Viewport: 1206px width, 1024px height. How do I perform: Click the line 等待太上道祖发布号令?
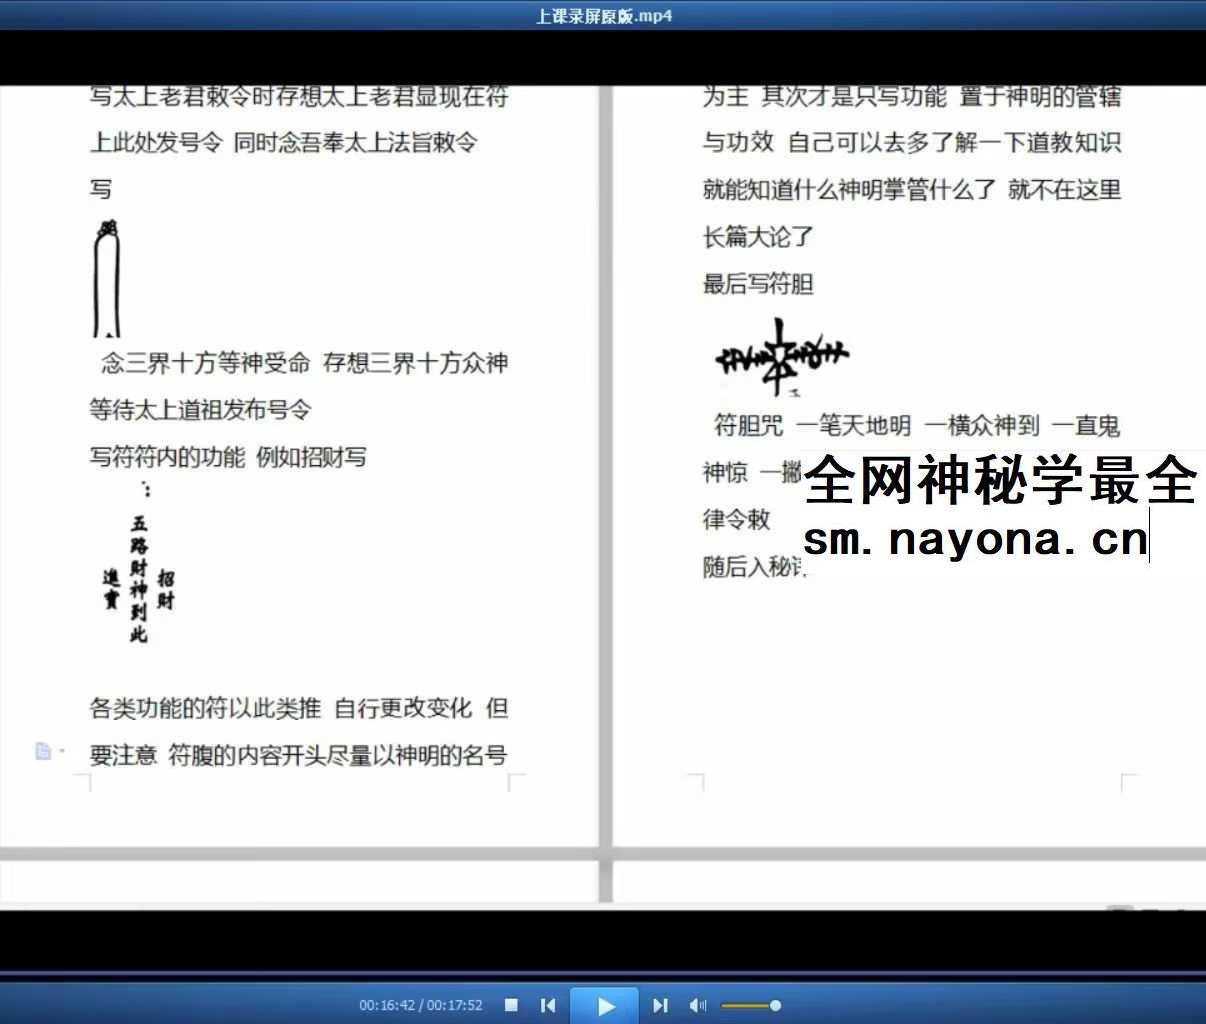point(200,409)
